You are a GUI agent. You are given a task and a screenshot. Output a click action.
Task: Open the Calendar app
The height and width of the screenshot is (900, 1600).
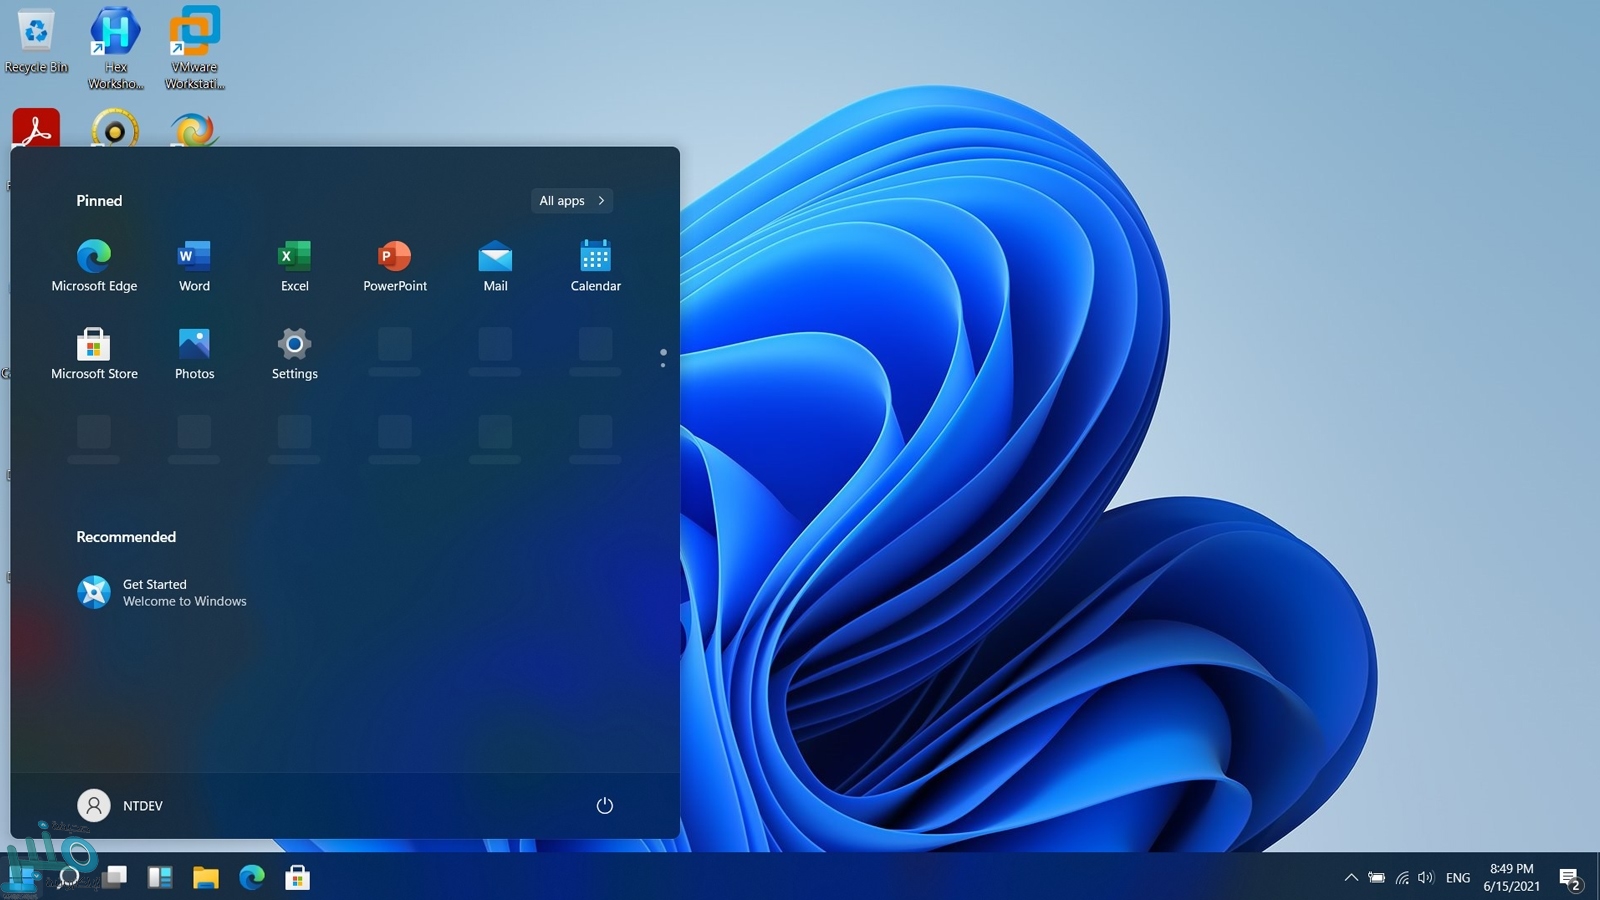click(x=595, y=266)
